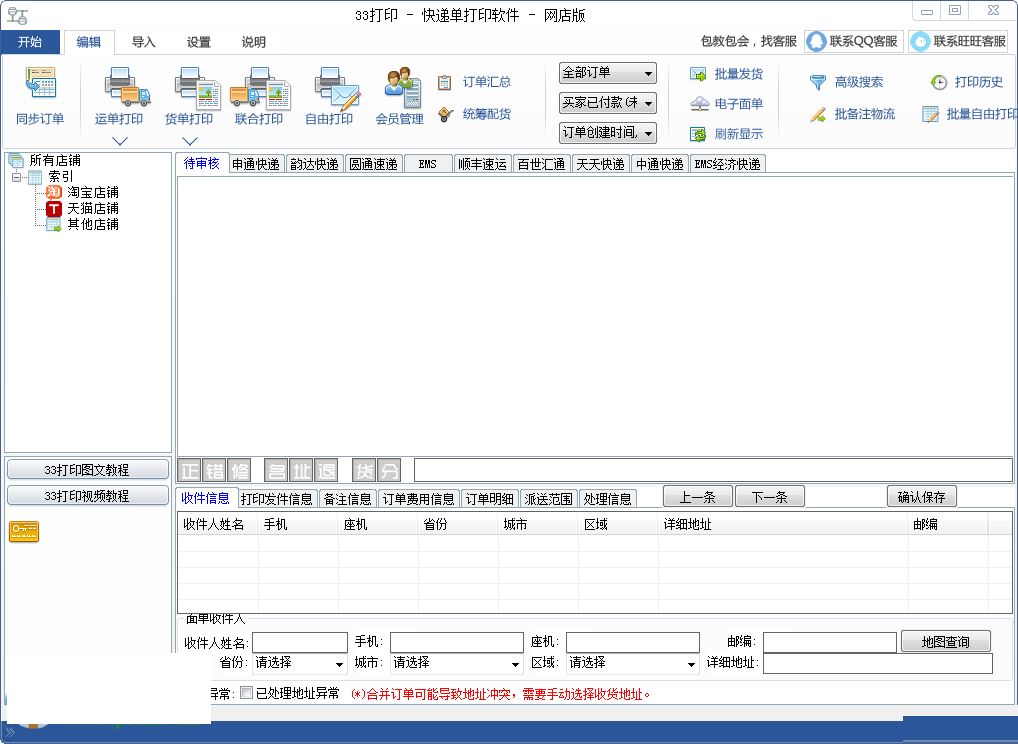This screenshot has height=744, width=1018.
Task: Select 天猫店铺 in the store tree
Action: 92,208
